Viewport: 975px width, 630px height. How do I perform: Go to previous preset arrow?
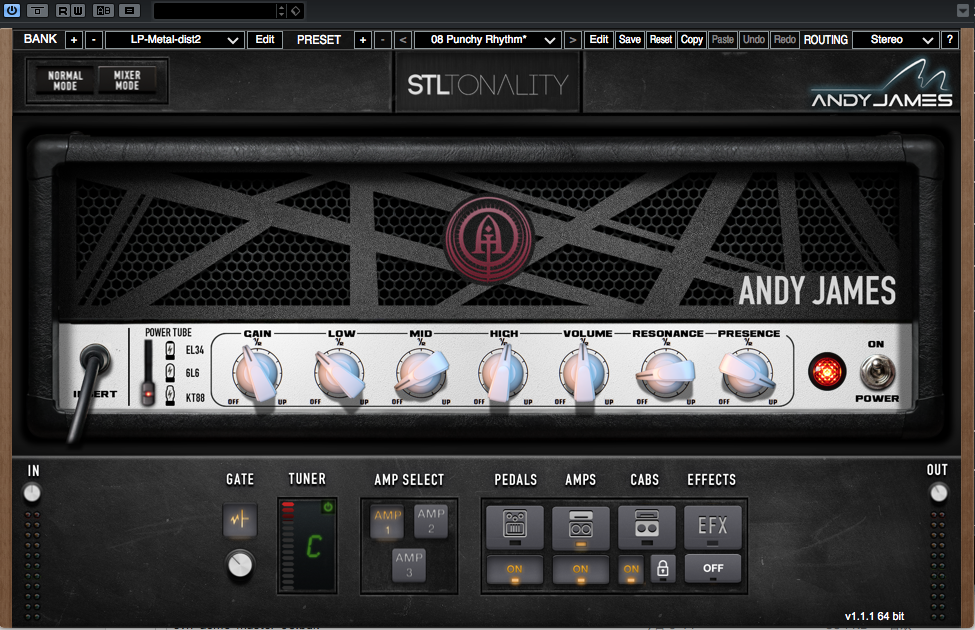click(402, 40)
